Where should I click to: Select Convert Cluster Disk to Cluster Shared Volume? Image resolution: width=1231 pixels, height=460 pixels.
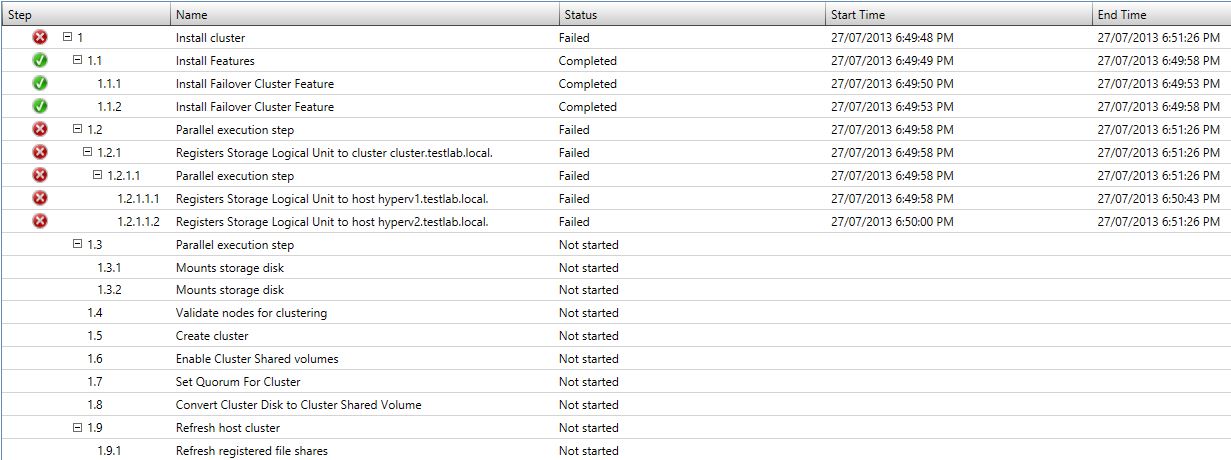(x=298, y=405)
